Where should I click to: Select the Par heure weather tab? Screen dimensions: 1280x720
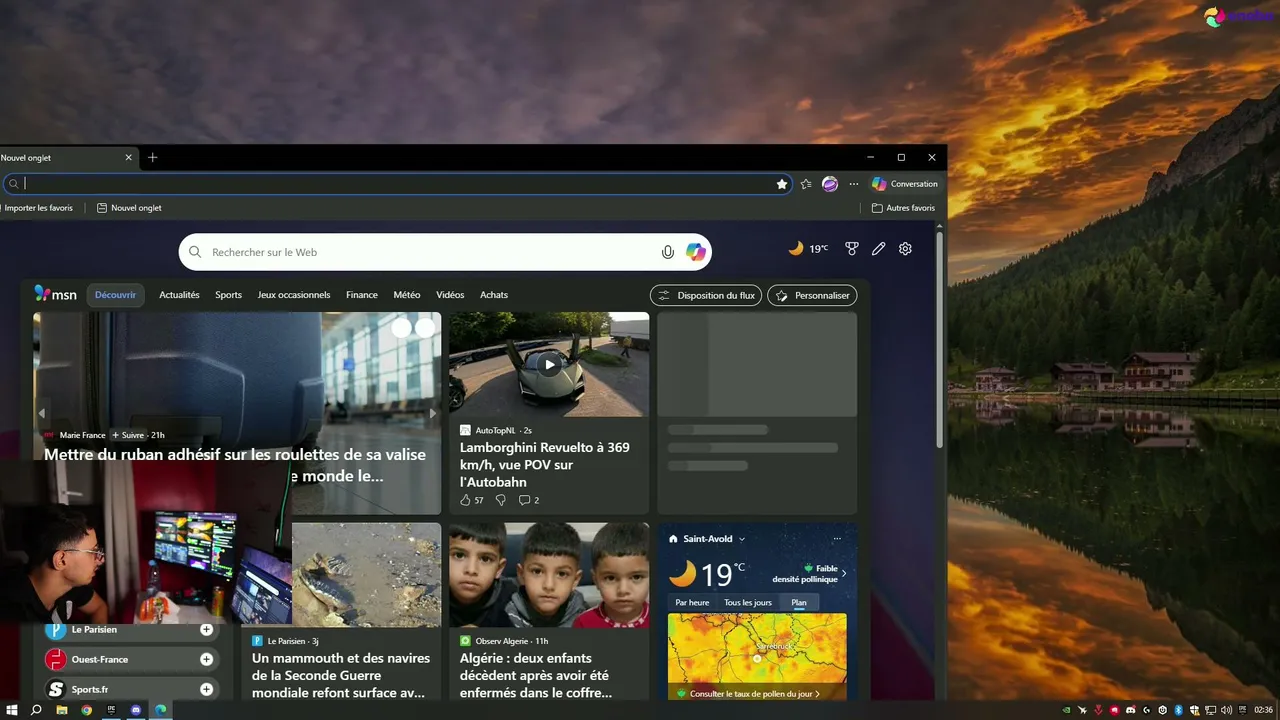tap(692, 603)
